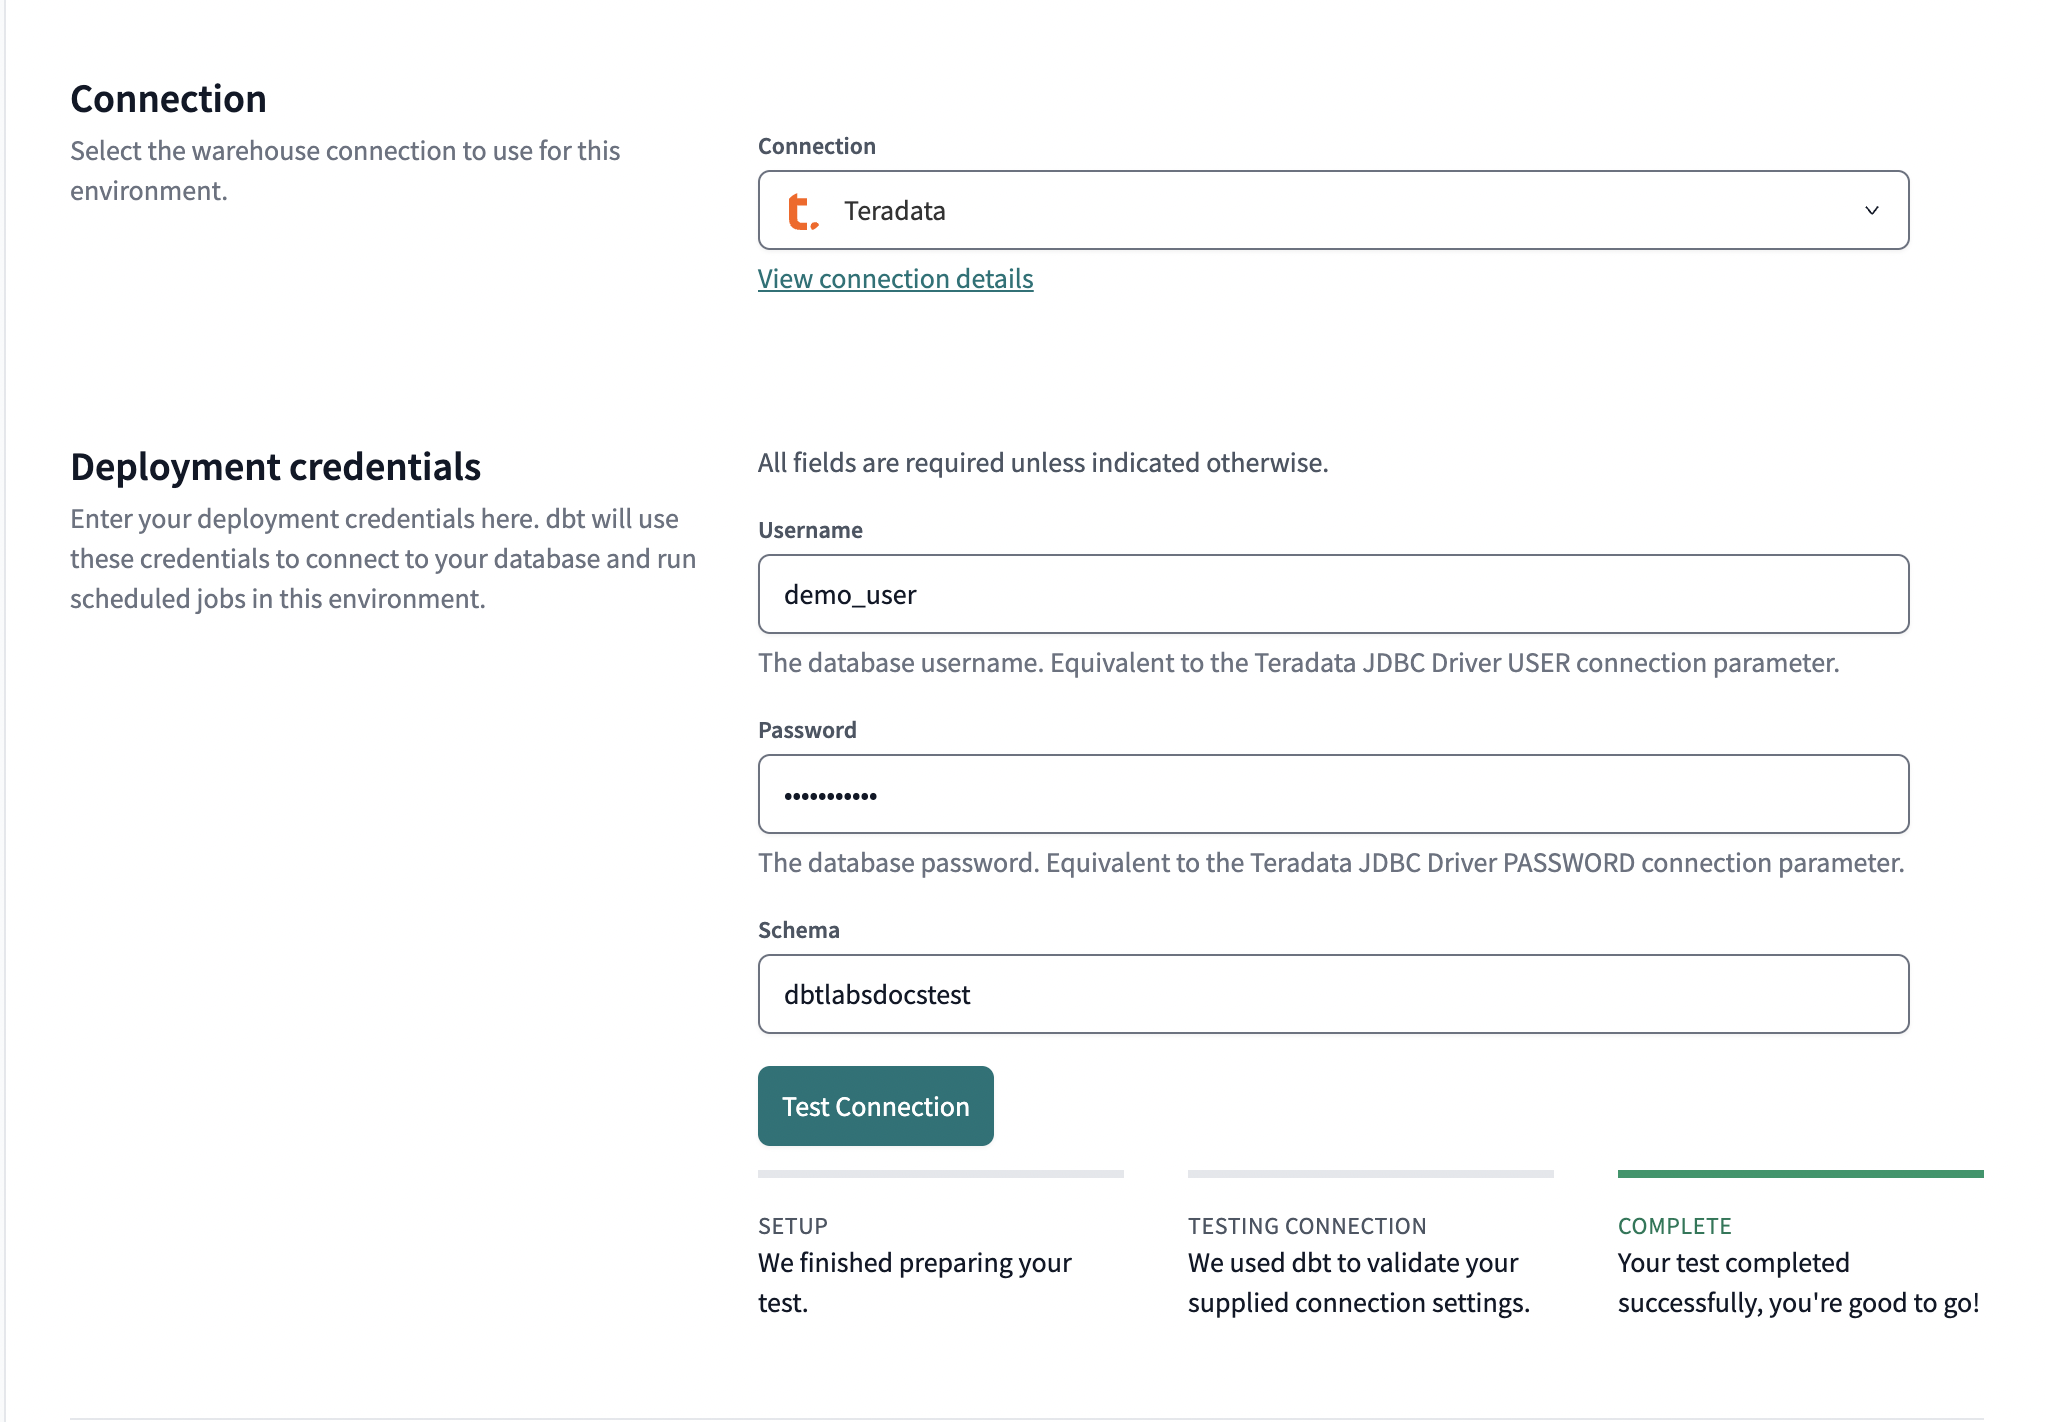The image size is (2046, 1422).
Task: Select the Connection section heading
Action: [168, 97]
